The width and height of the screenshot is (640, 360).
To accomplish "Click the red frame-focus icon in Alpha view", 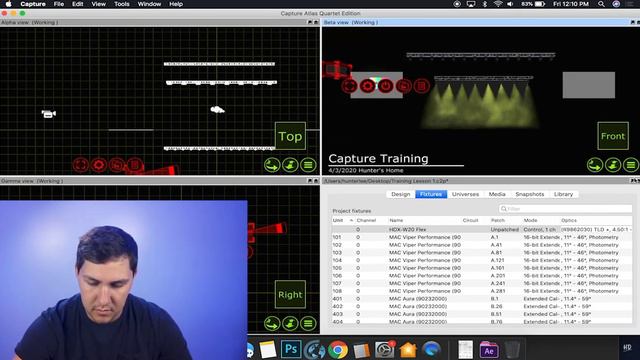I will coord(81,165).
